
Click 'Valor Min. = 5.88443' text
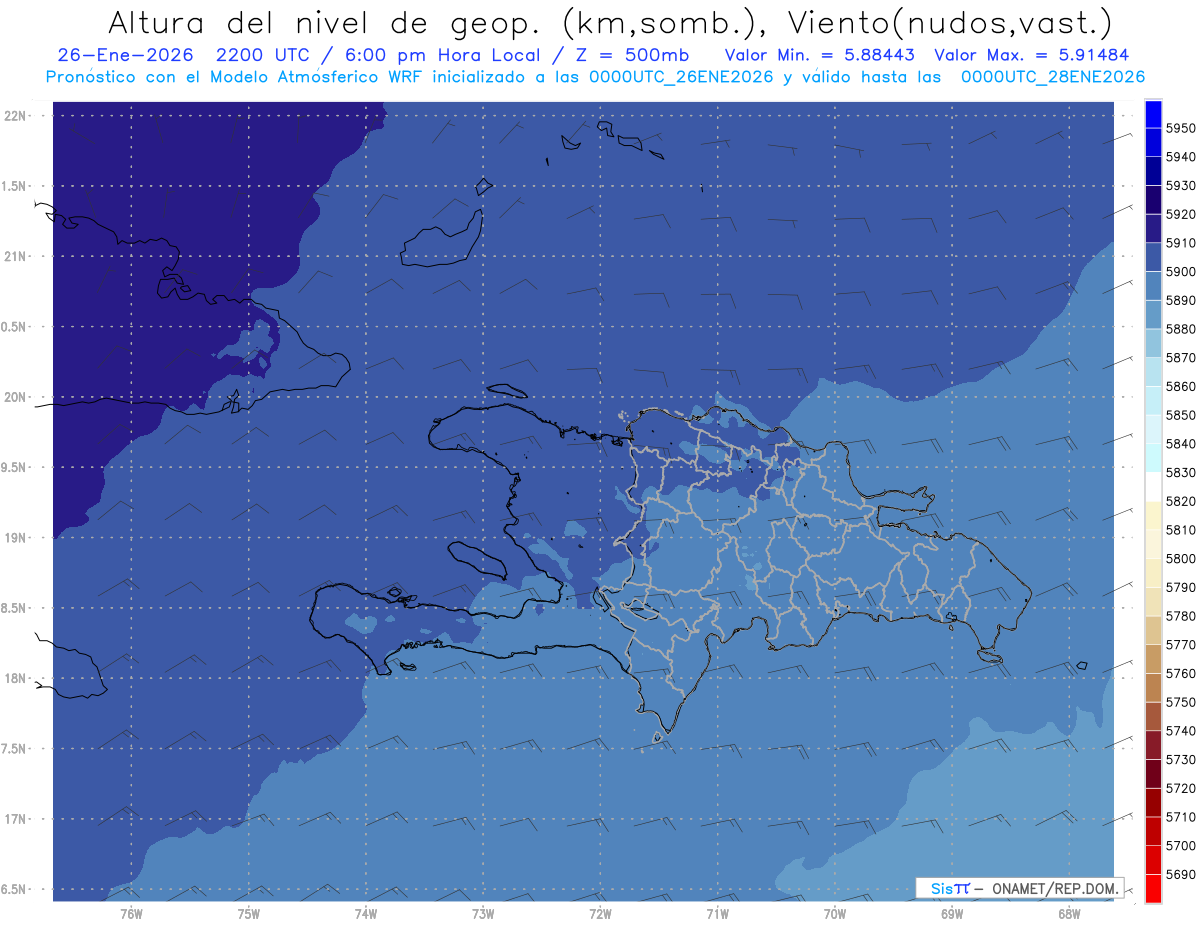(x=820, y=55)
